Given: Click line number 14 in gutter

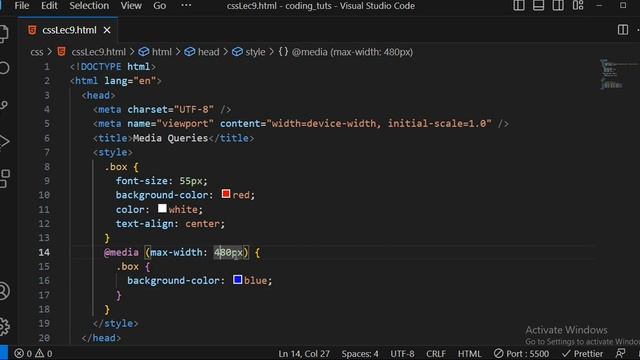Looking at the screenshot, I should click(44, 252).
